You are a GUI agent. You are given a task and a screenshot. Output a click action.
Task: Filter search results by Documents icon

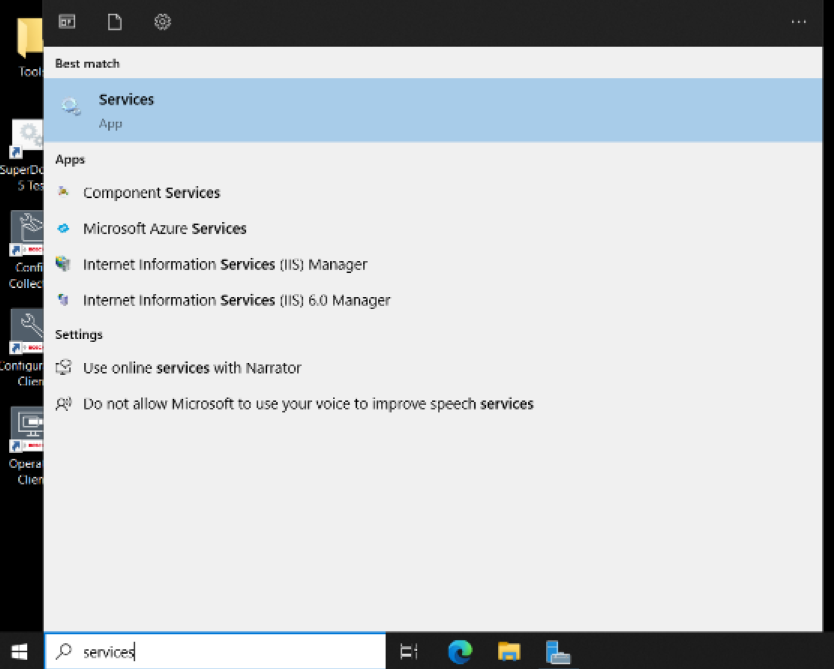114,22
